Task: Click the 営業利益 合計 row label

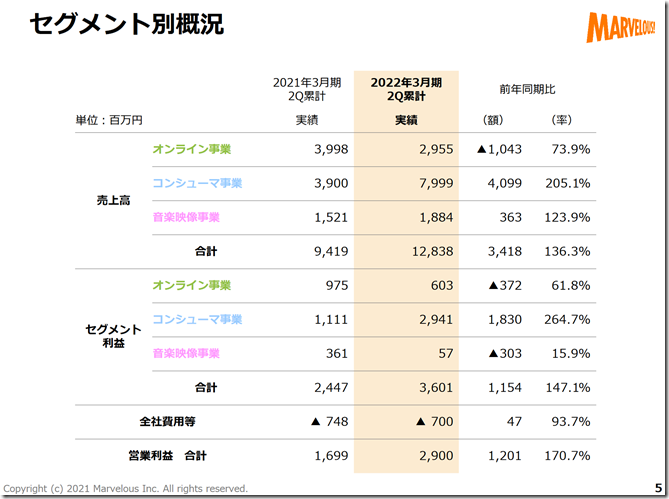Action: (167, 455)
